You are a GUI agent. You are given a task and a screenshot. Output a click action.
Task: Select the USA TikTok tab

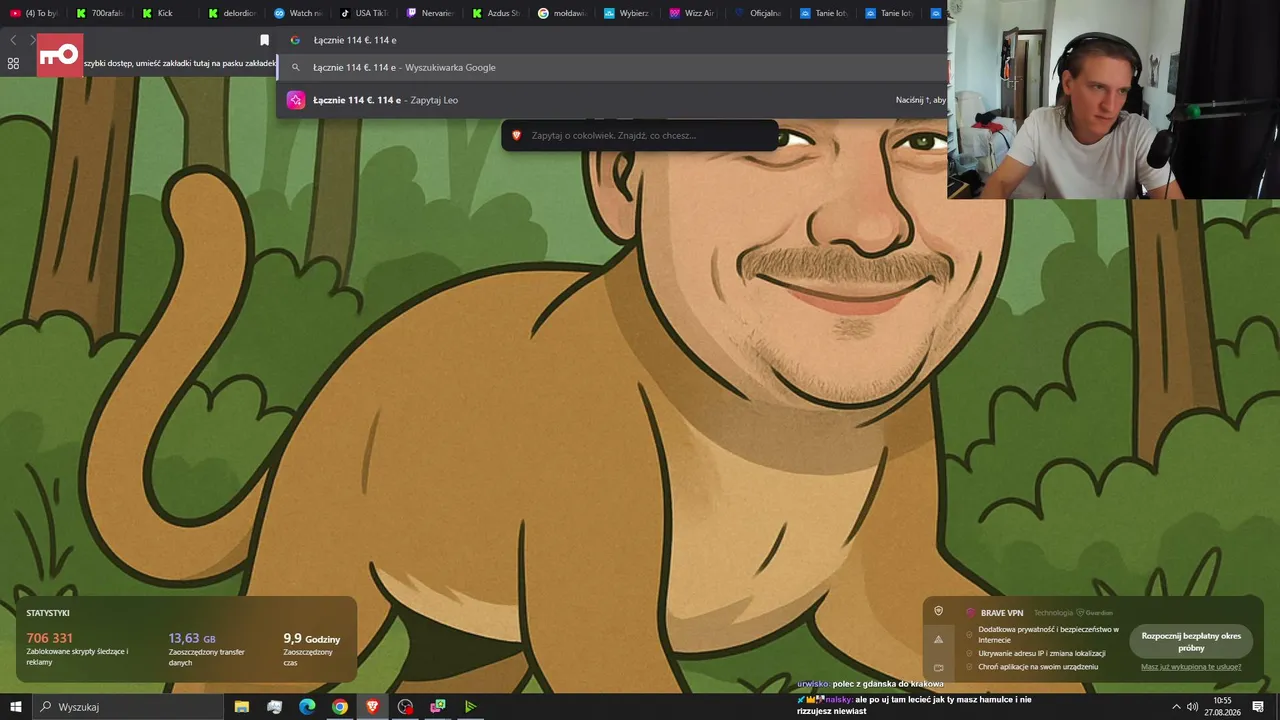point(364,13)
